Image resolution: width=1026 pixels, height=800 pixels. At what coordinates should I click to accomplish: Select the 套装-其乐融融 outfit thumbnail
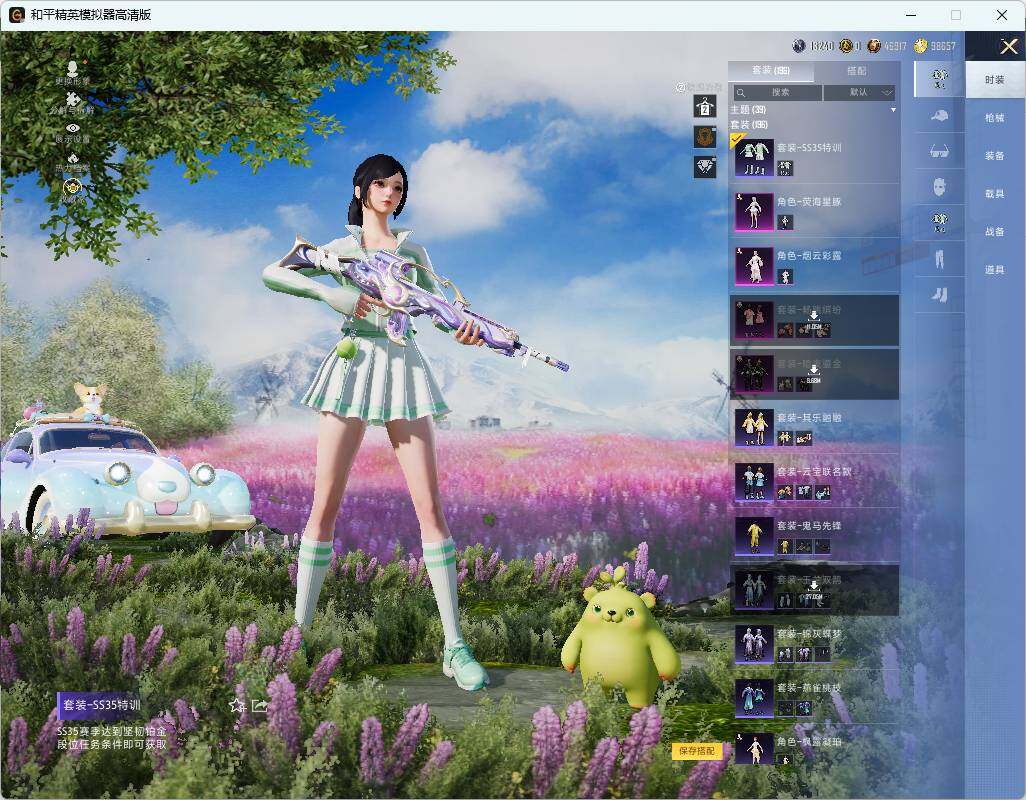pyautogui.click(x=754, y=428)
